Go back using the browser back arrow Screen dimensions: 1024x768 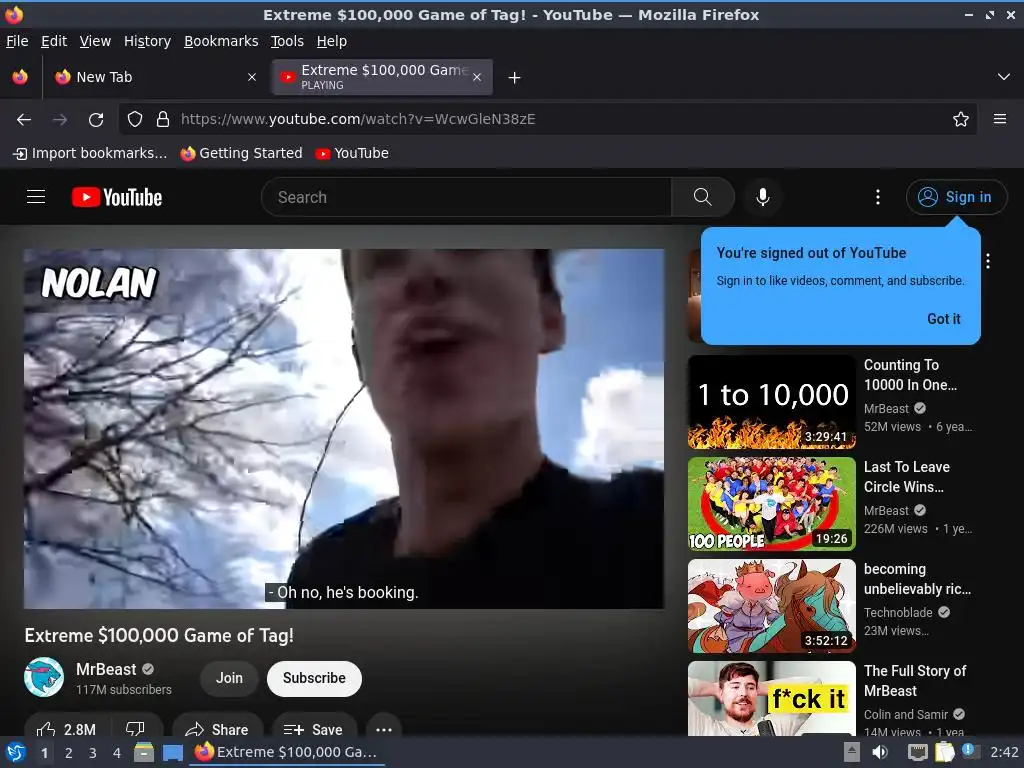pos(24,120)
